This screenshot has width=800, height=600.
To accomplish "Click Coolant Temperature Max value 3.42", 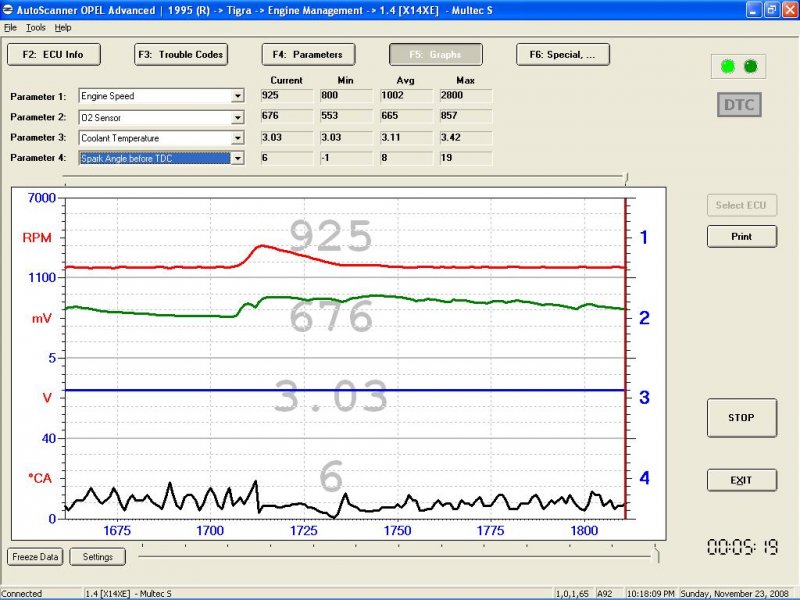I will click(x=466, y=138).
